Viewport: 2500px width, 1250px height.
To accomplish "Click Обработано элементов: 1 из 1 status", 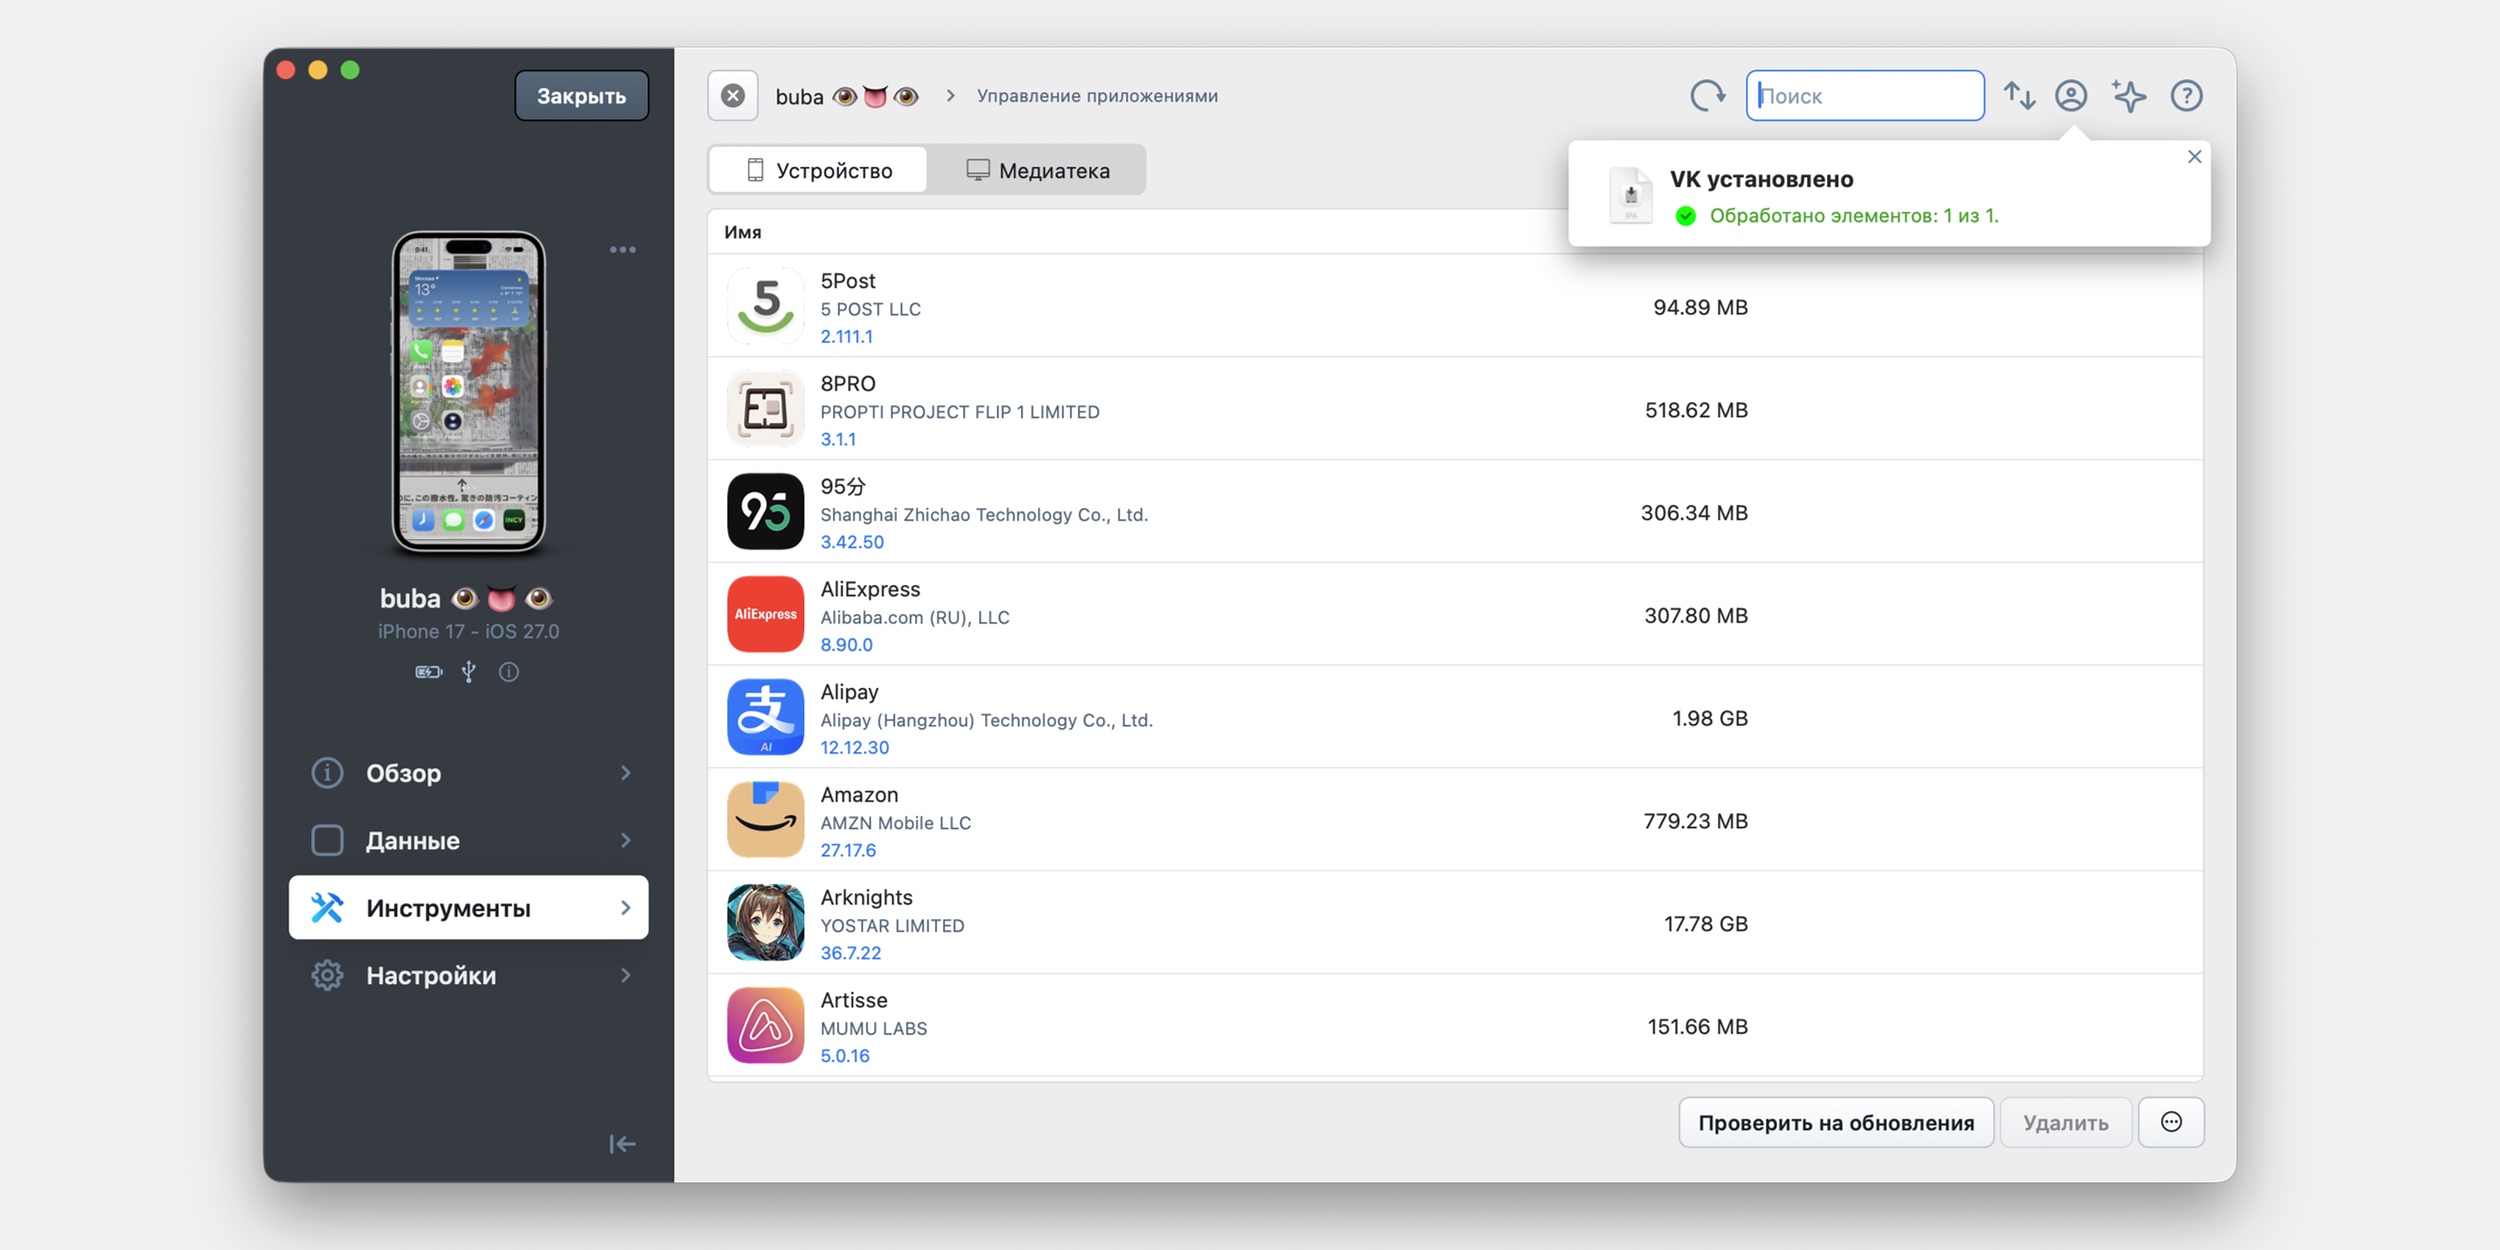I will [1854, 216].
